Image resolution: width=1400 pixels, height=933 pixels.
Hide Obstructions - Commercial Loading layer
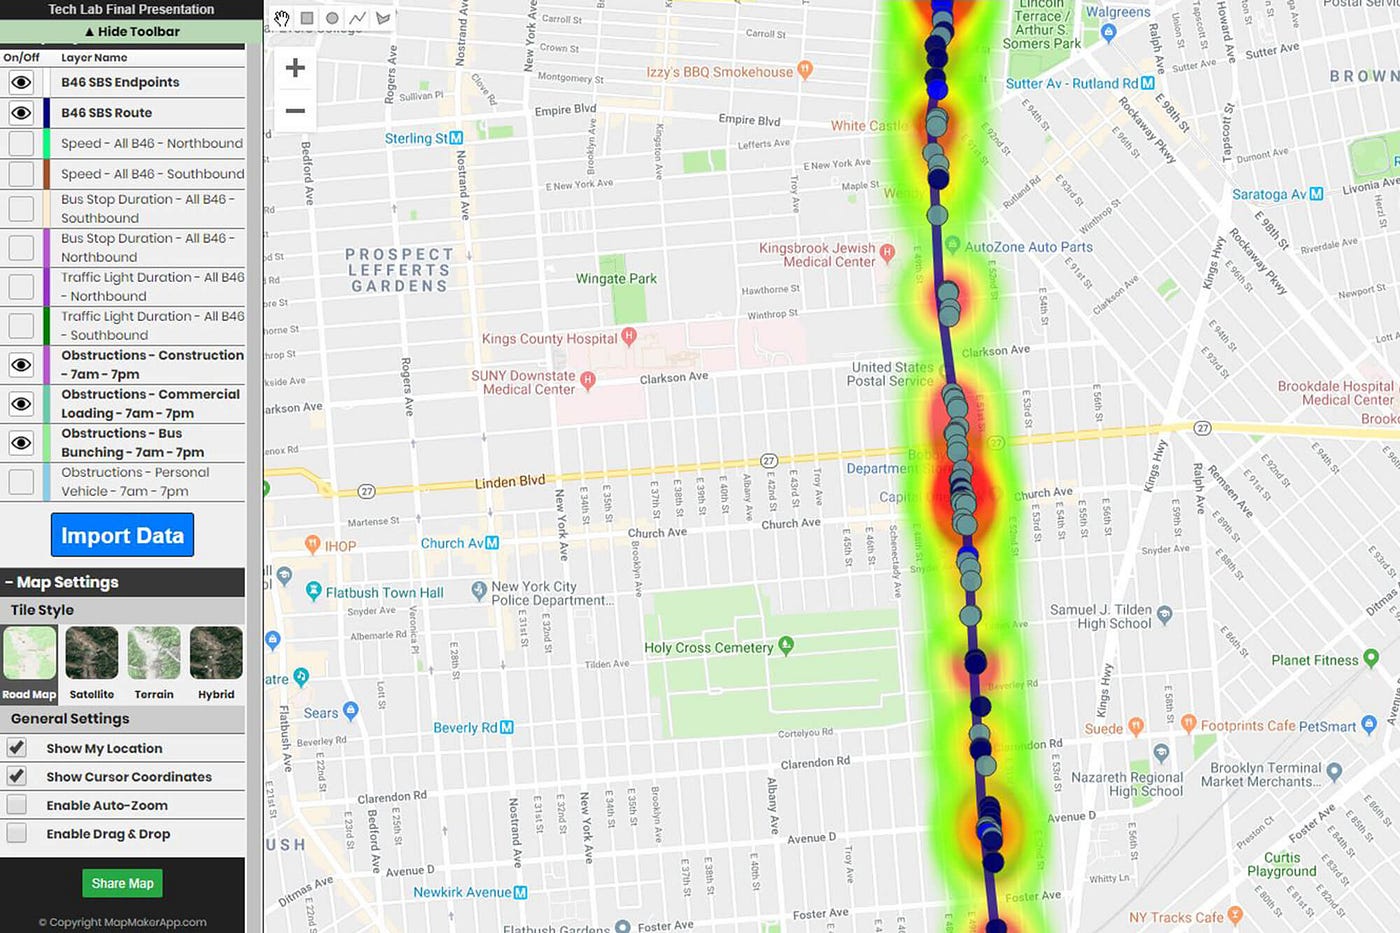click(x=21, y=404)
